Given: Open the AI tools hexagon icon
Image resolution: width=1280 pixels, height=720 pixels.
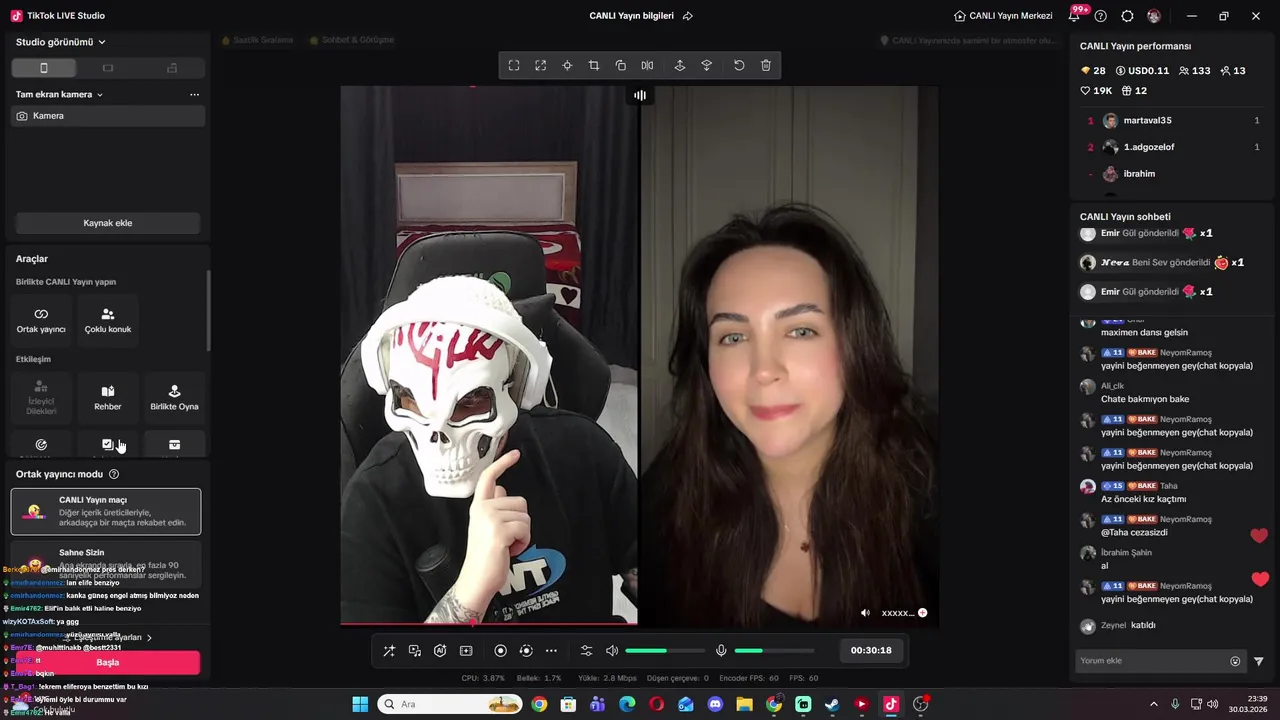Looking at the screenshot, I should (x=440, y=651).
